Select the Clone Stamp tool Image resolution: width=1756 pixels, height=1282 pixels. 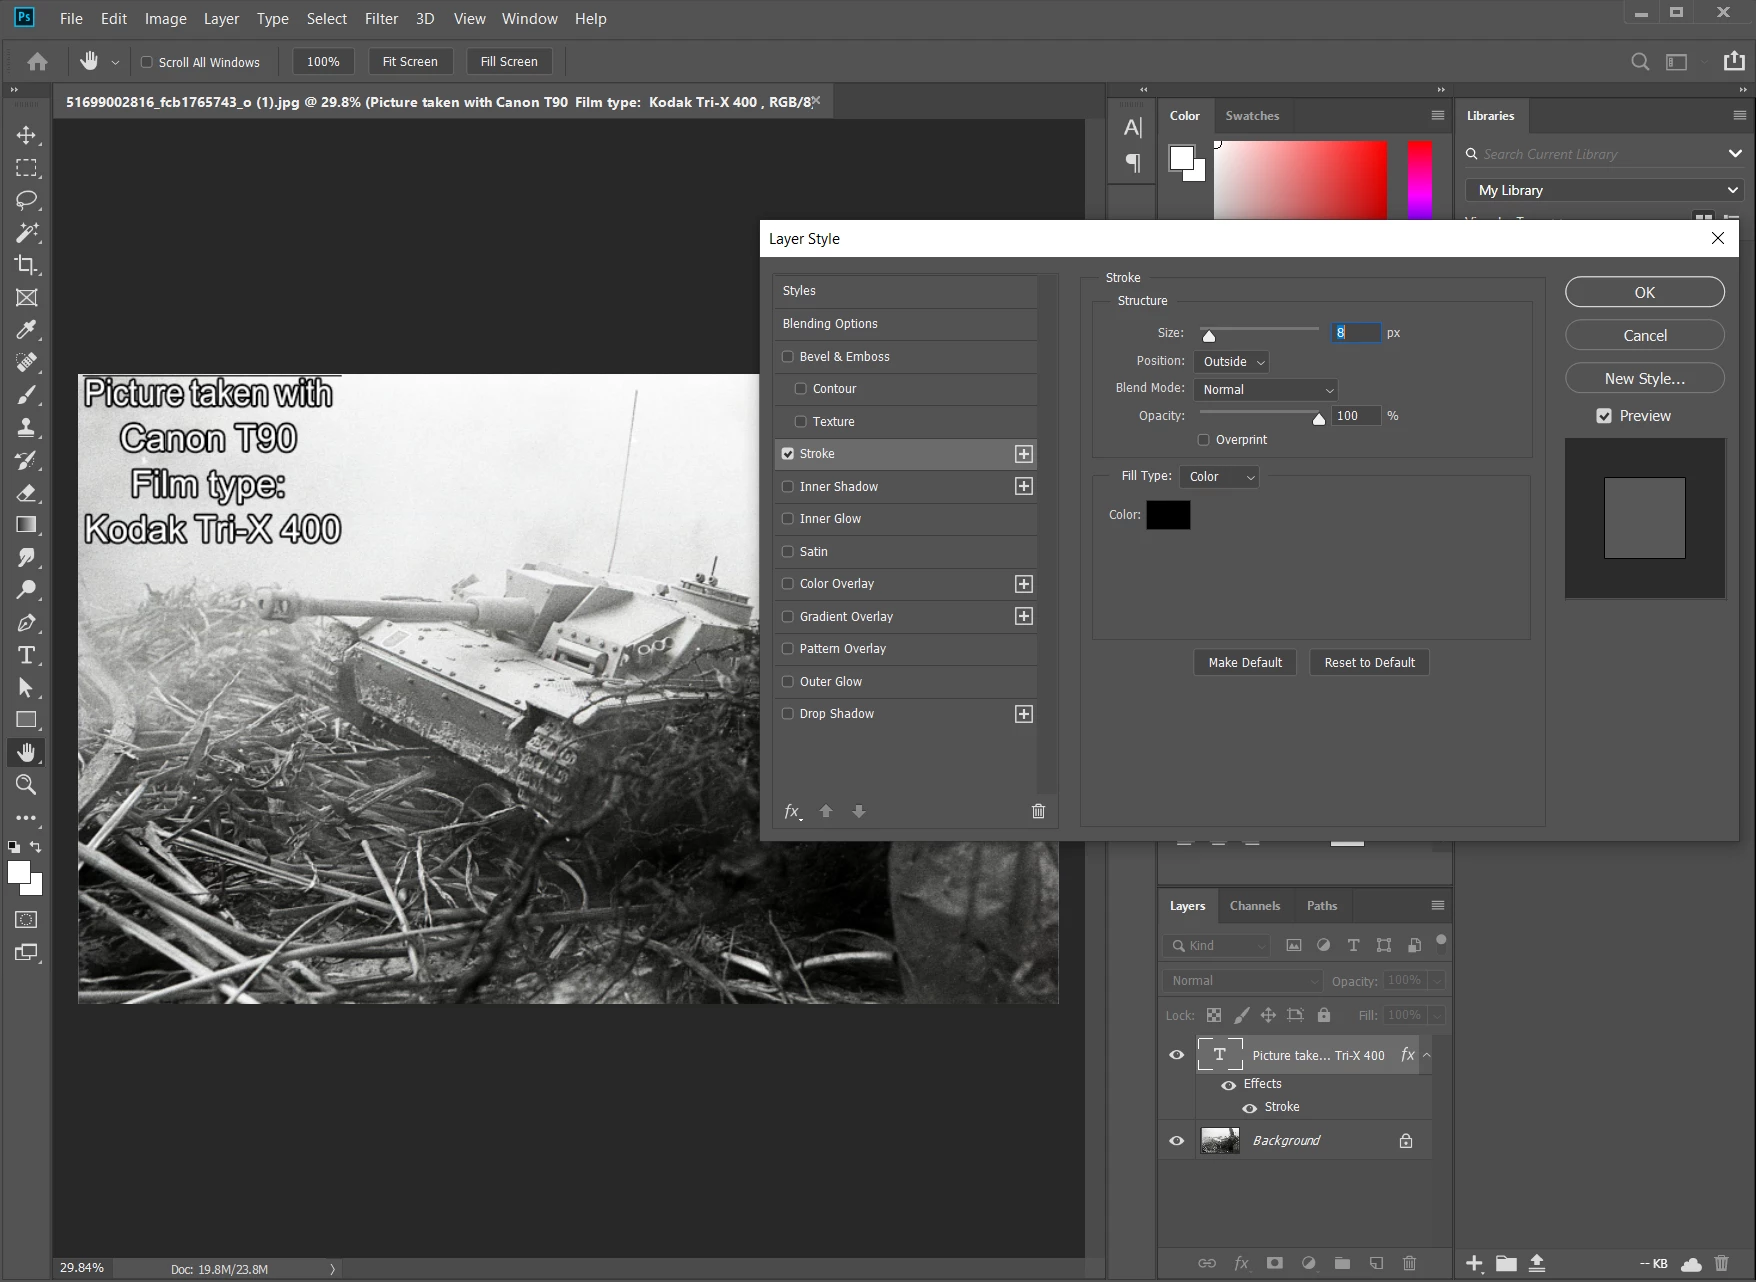(27, 428)
